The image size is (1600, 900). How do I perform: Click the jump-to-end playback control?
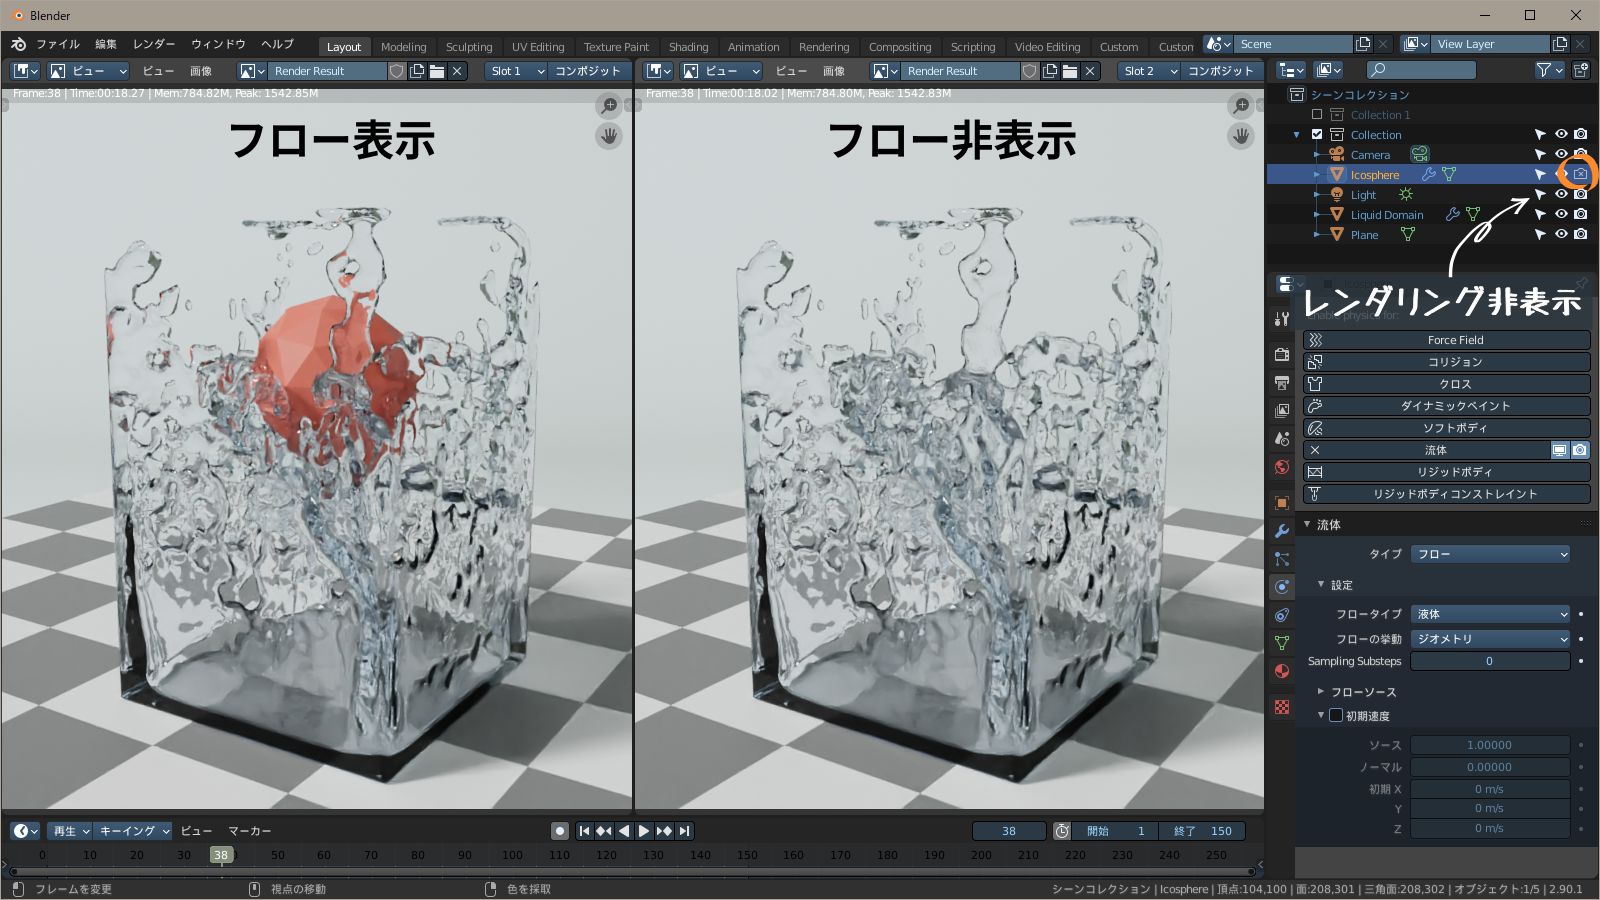[x=685, y=830]
